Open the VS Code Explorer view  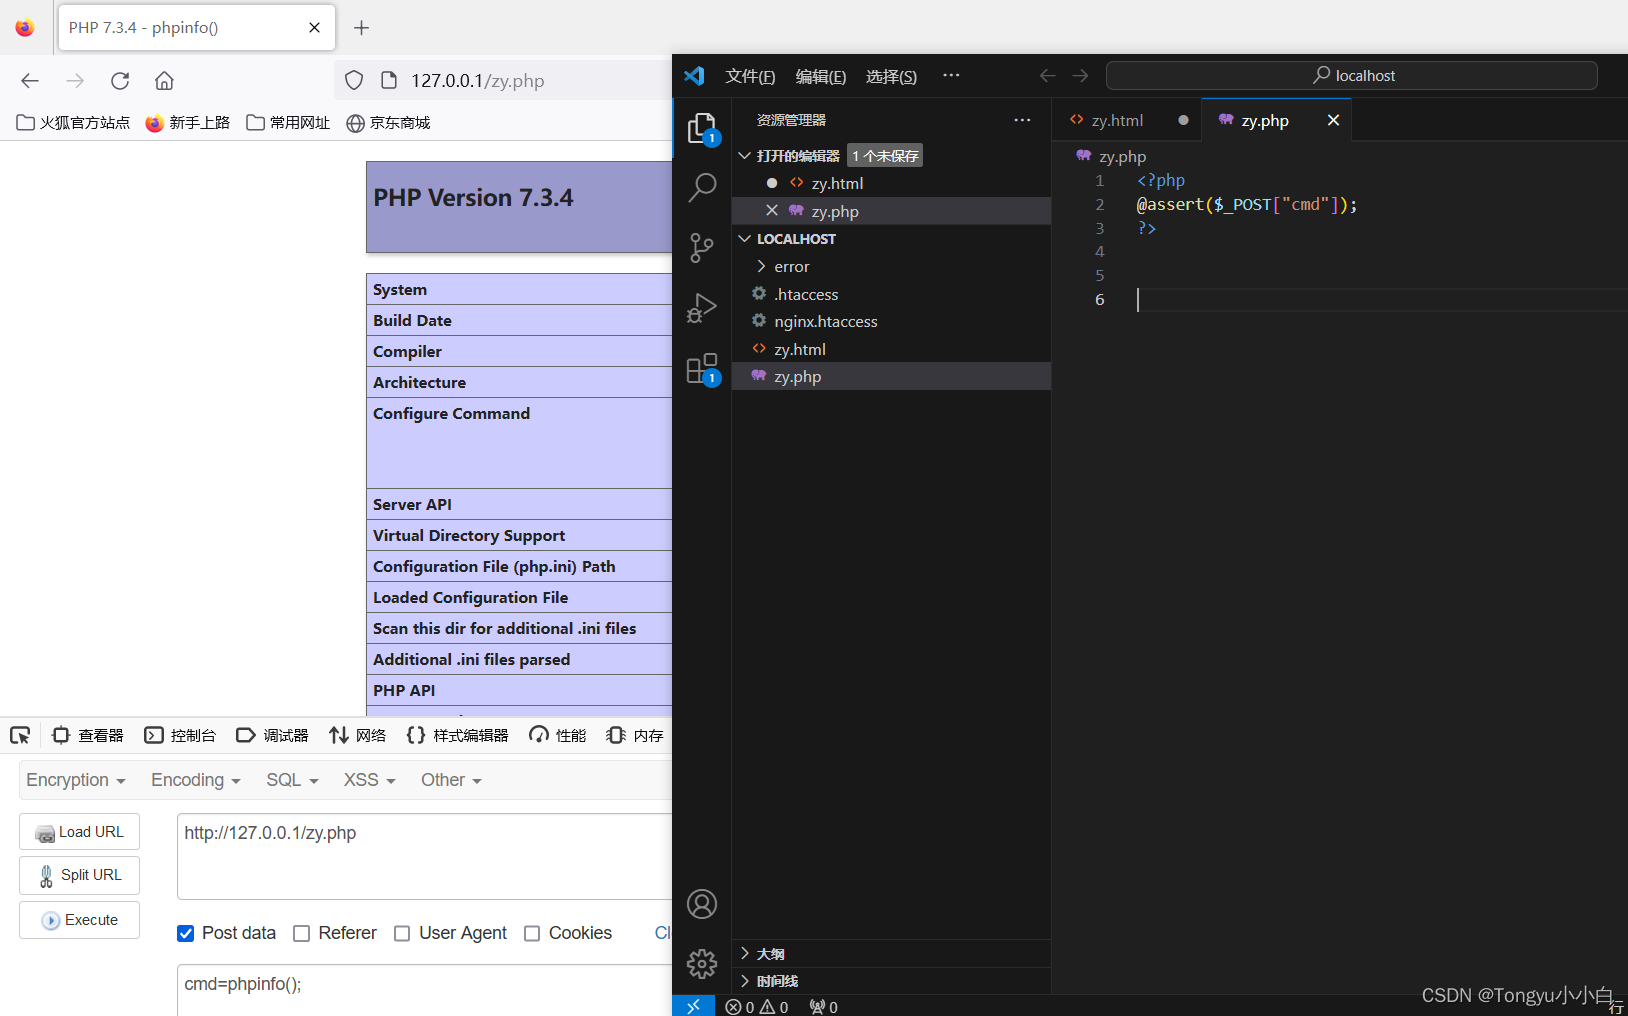coord(702,128)
